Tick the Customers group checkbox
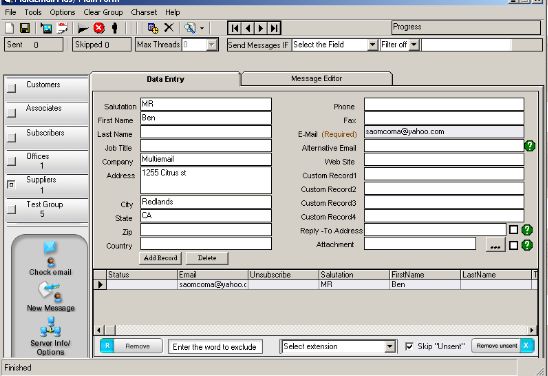The width and height of the screenshot is (548, 376). [12, 88]
